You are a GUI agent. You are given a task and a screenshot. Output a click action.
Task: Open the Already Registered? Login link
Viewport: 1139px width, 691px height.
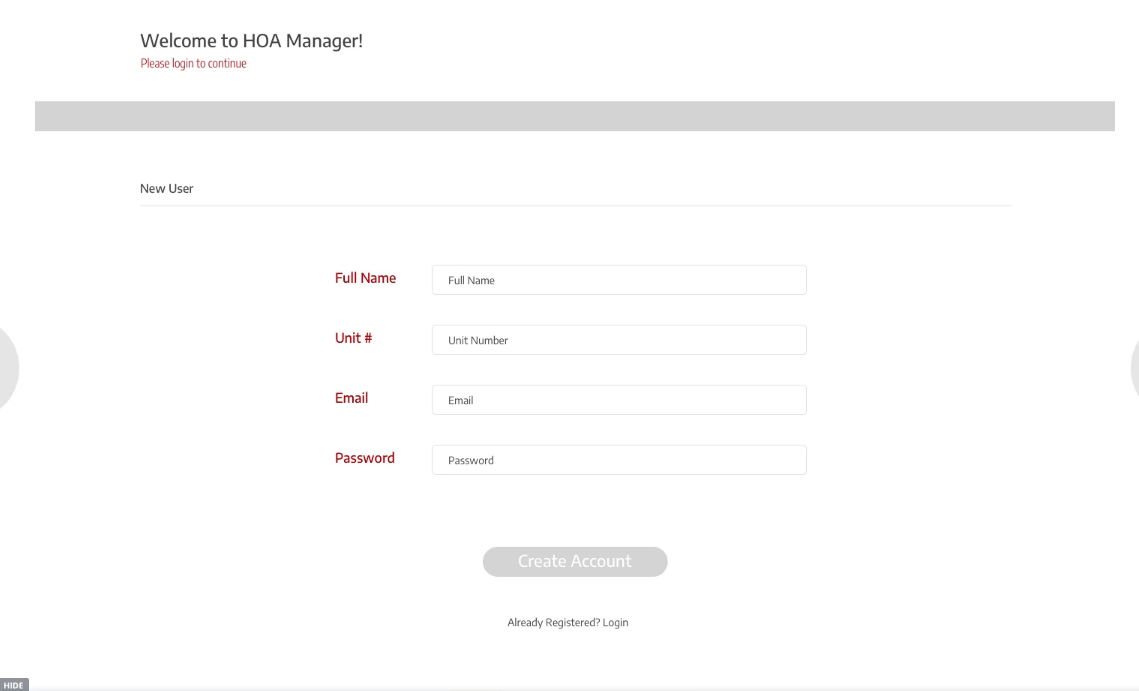pos(567,622)
